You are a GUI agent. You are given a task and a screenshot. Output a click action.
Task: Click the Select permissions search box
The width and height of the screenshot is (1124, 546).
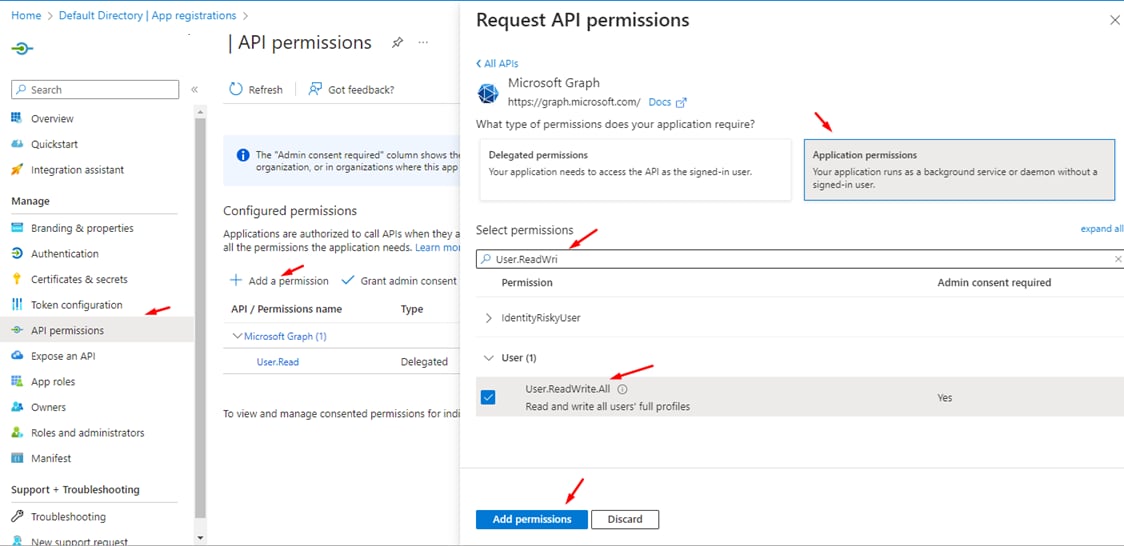(x=800, y=259)
